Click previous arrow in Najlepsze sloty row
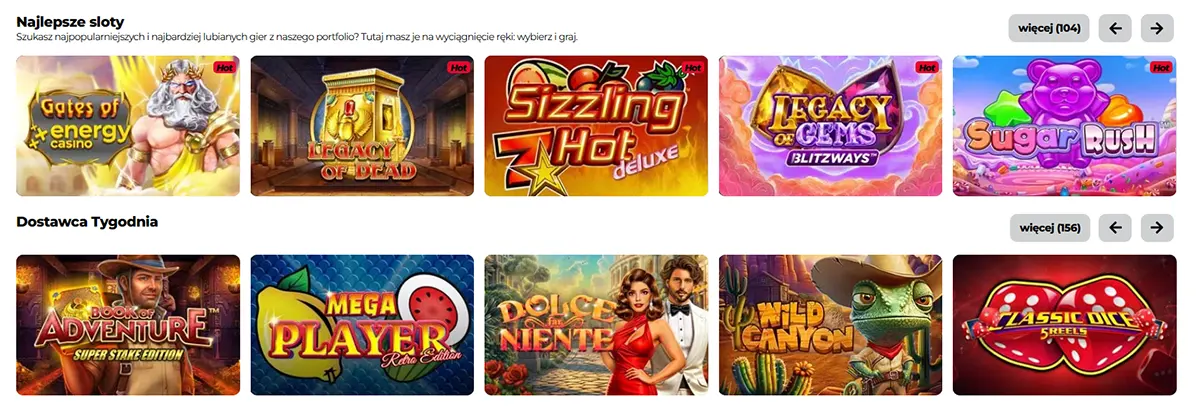The image size is (1200, 413). point(1115,28)
